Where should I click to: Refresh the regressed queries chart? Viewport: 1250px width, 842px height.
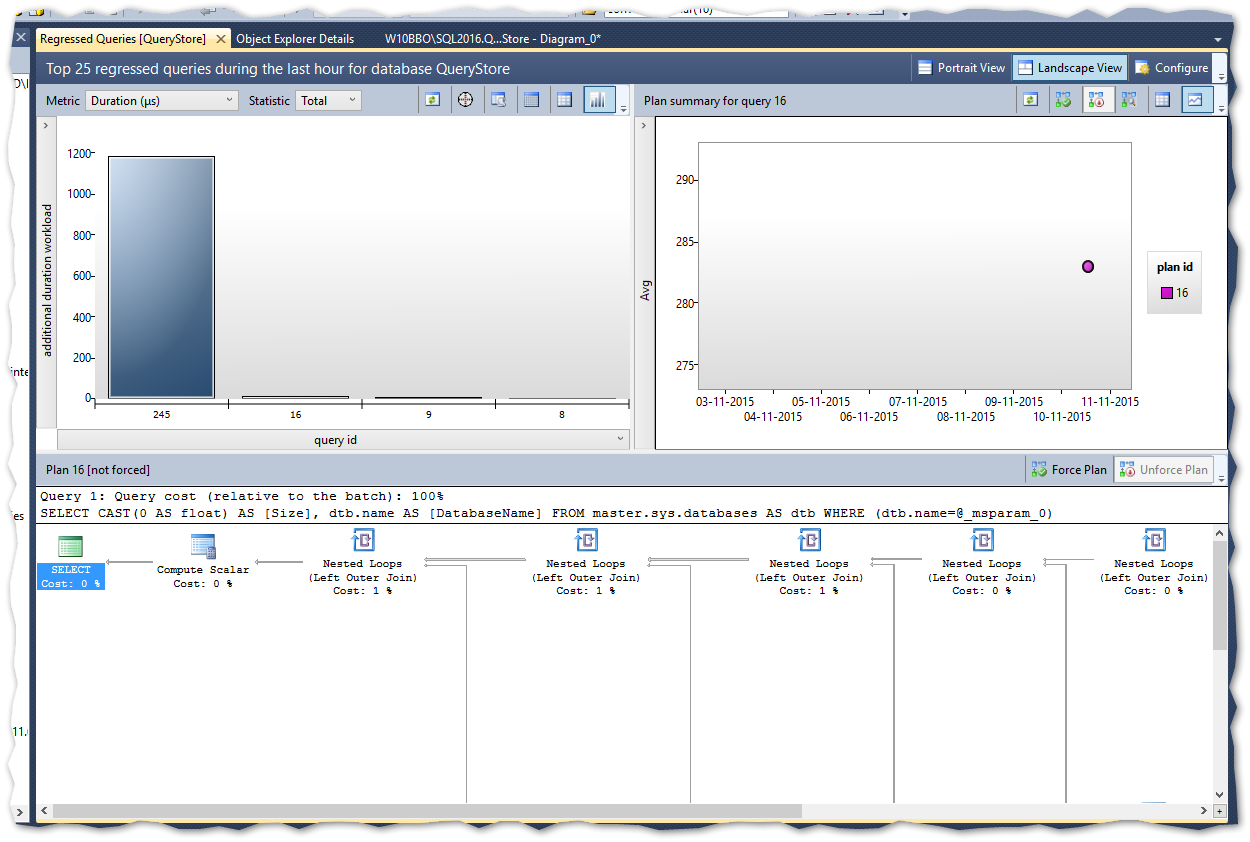pyautogui.click(x=432, y=100)
